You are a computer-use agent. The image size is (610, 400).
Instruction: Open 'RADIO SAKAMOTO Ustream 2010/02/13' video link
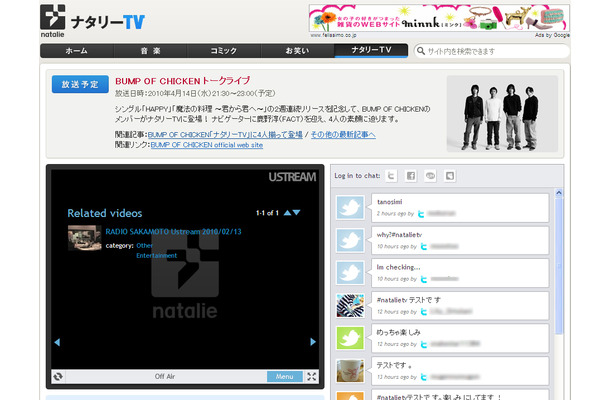pos(174,232)
